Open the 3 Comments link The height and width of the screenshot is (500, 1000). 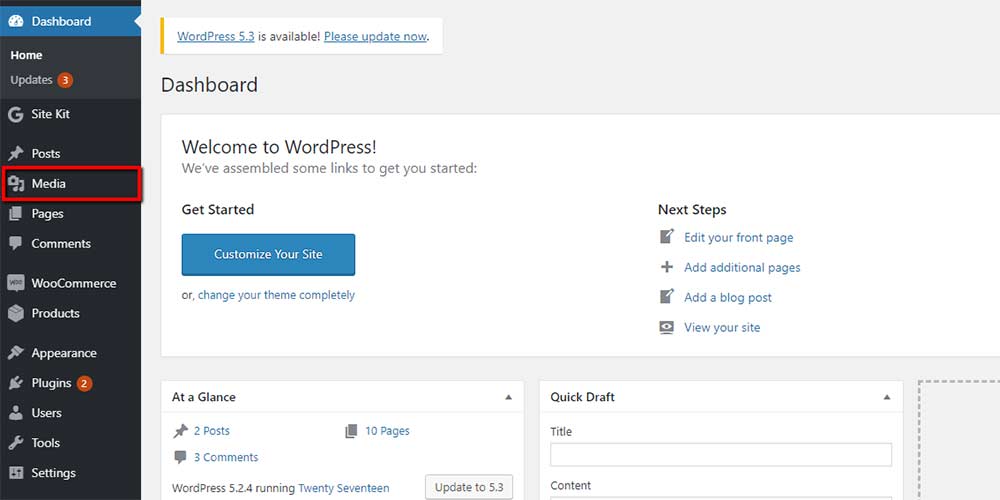[226, 457]
